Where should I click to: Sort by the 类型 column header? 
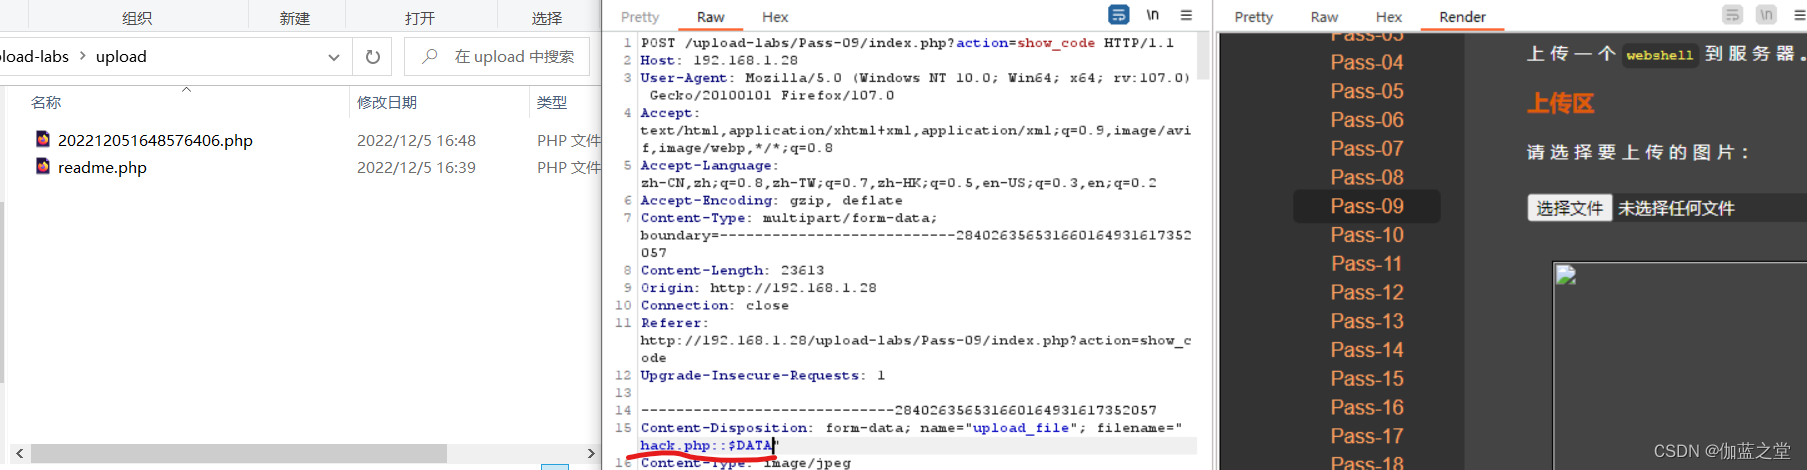(552, 102)
